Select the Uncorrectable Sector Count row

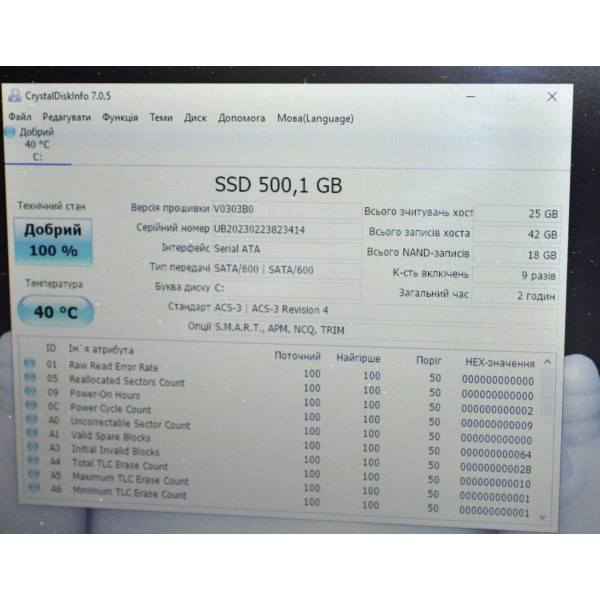pos(279,429)
